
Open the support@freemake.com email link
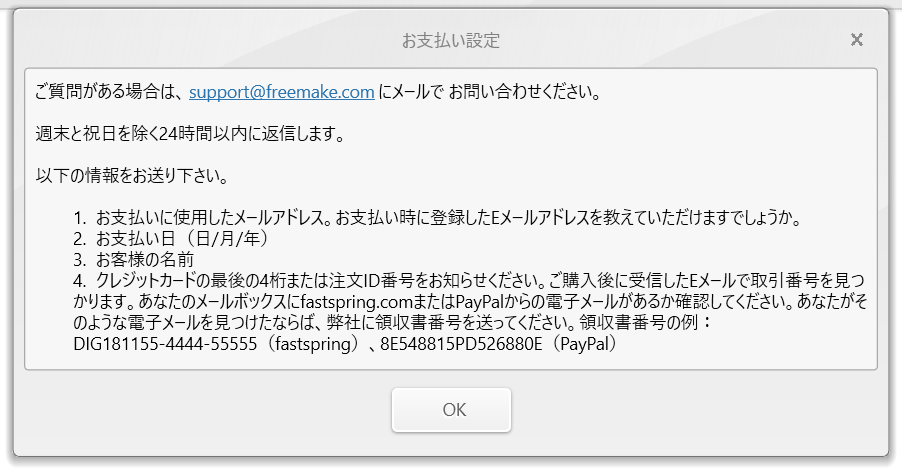[x=282, y=93]
